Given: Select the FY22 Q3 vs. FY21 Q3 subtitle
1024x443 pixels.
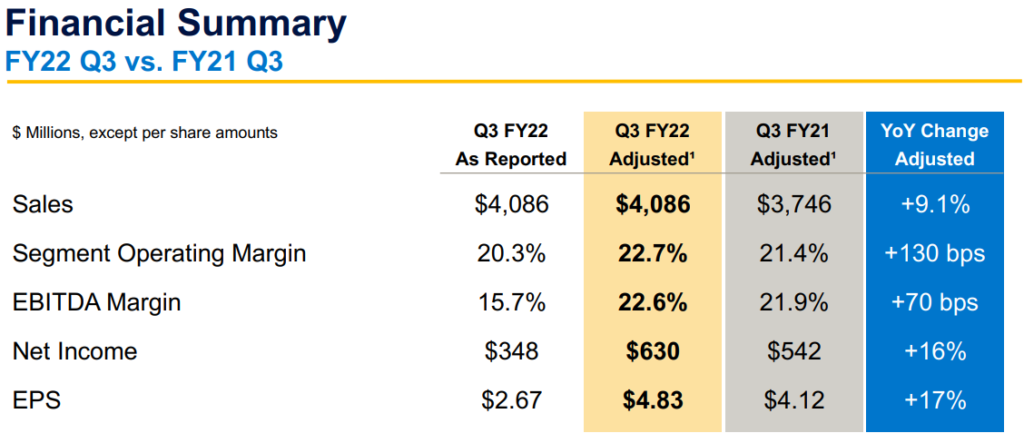Looking at the screenshot, I should point(144,61).
